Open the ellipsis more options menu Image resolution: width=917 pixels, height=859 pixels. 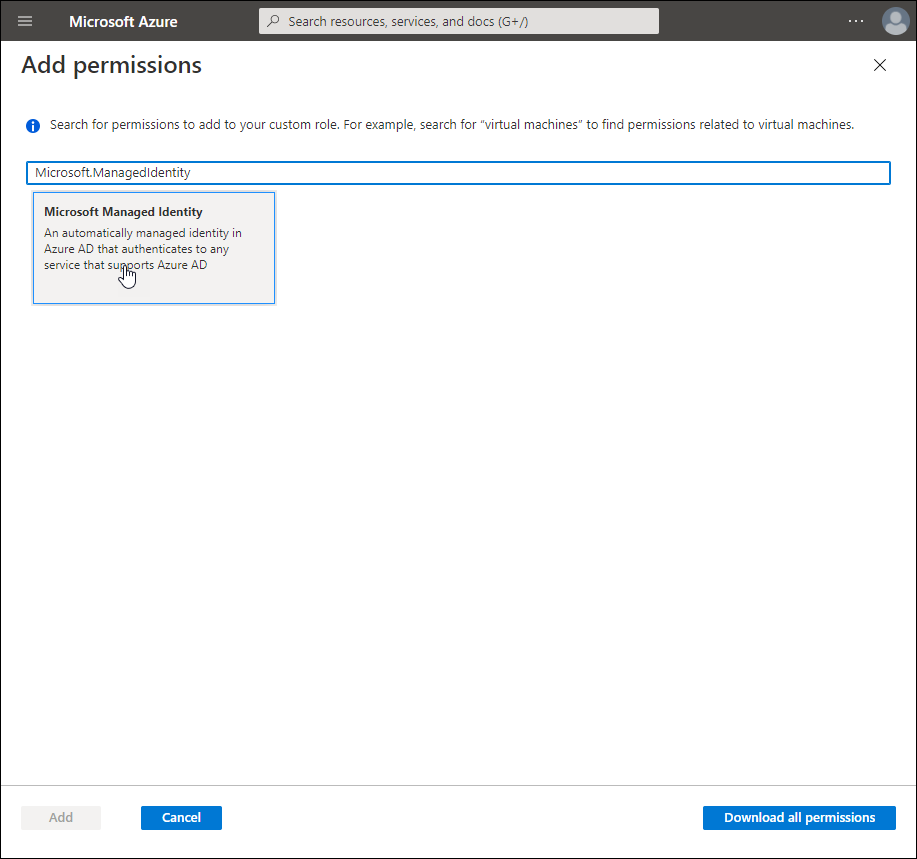pos(855,21)
